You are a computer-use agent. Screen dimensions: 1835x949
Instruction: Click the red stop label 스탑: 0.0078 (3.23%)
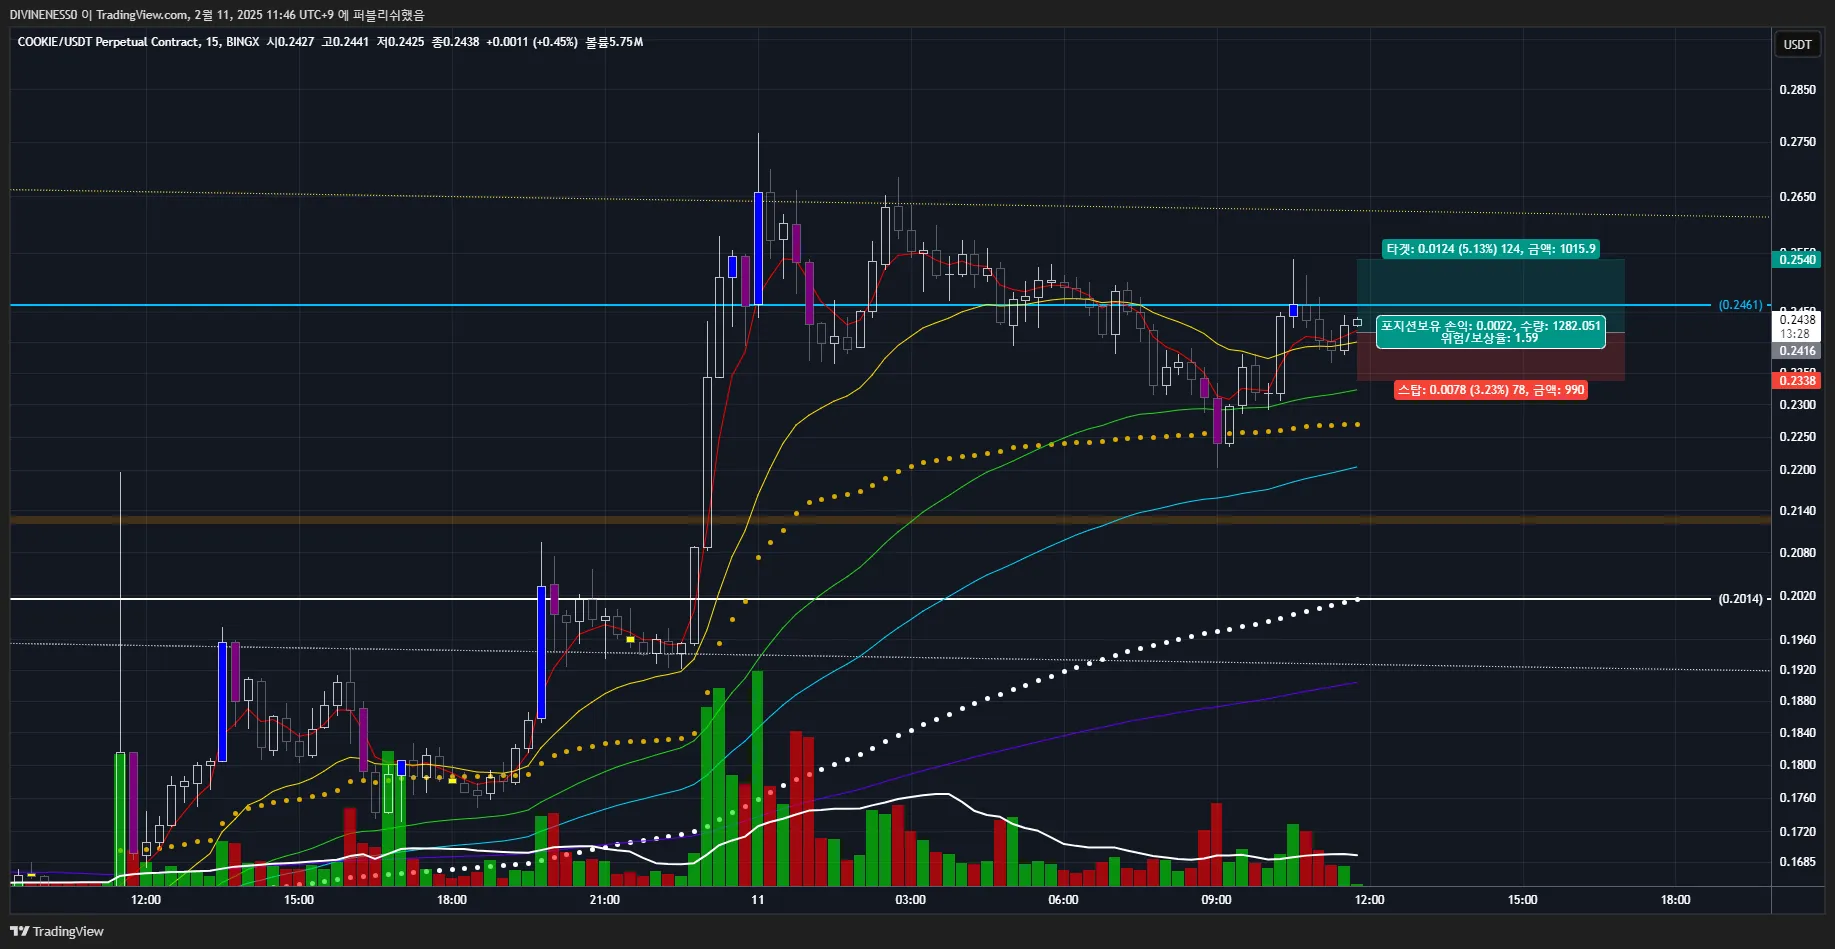coord(1491,390)
